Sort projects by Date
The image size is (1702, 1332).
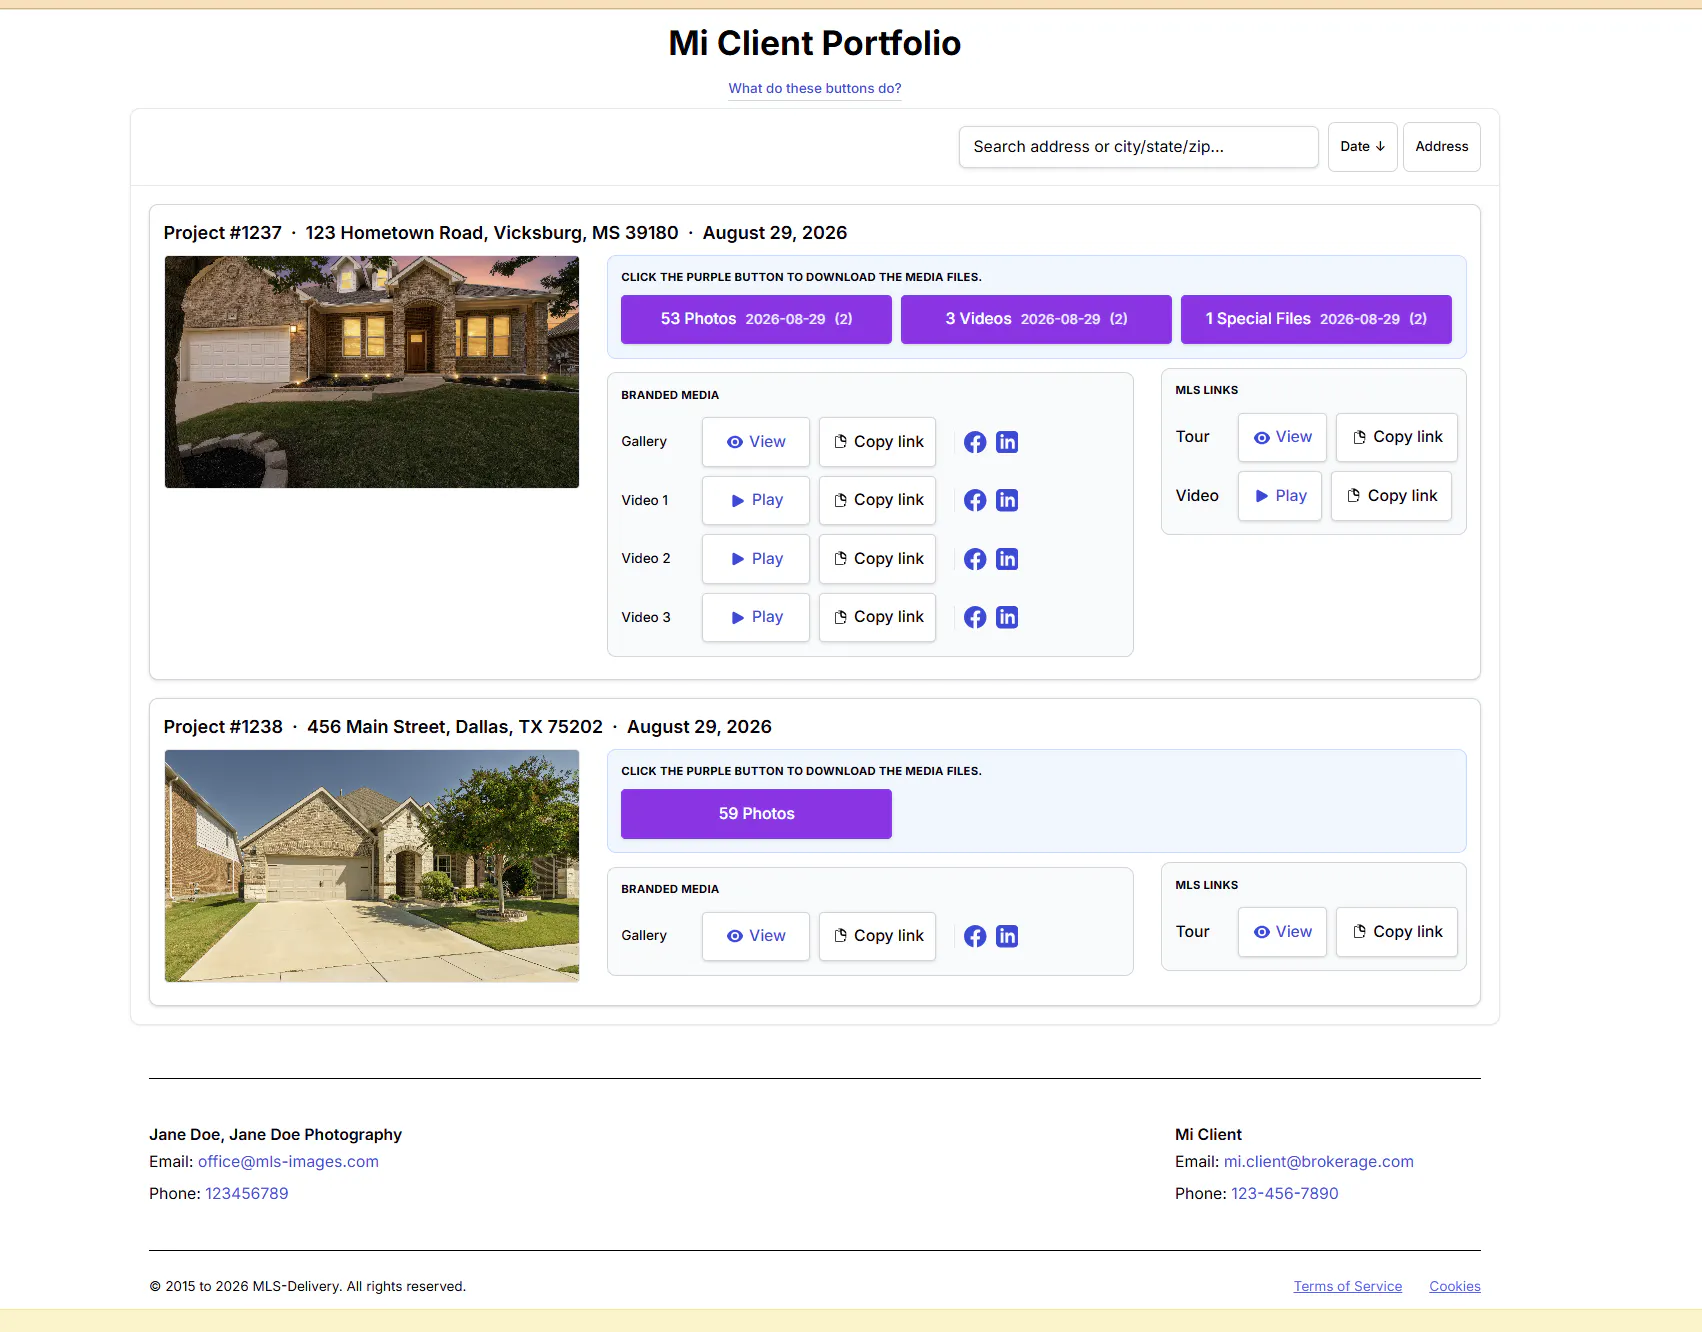(1362, 147)
